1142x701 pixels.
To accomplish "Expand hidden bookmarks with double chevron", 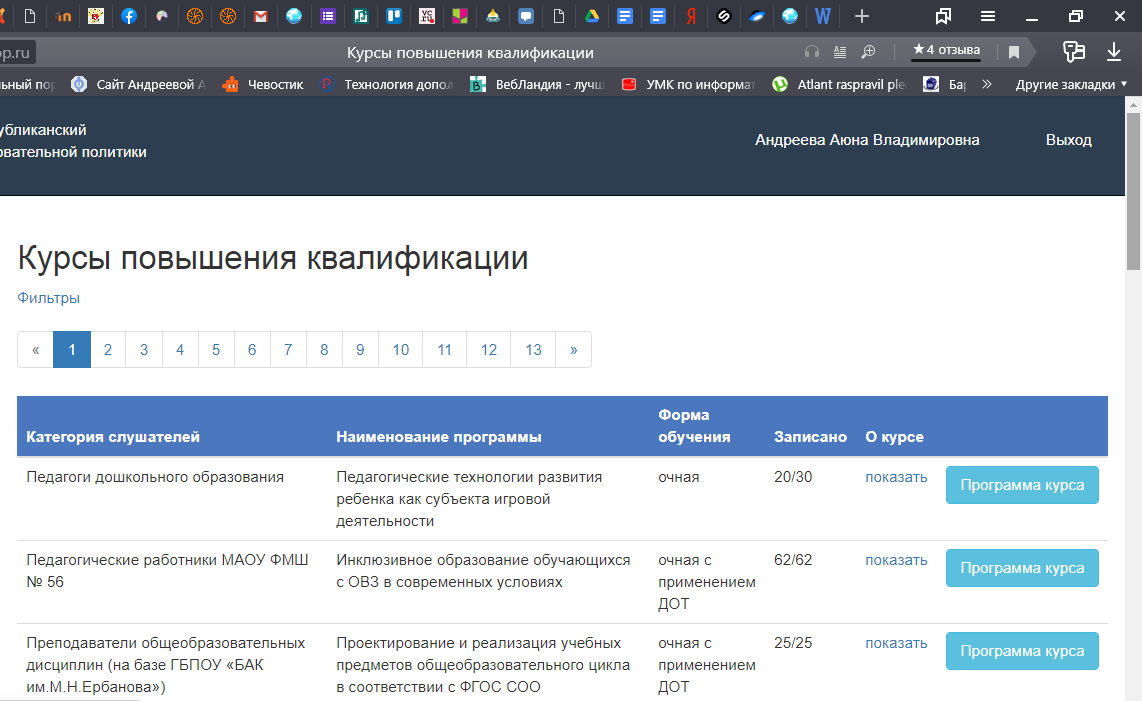I will pos(987,85).
